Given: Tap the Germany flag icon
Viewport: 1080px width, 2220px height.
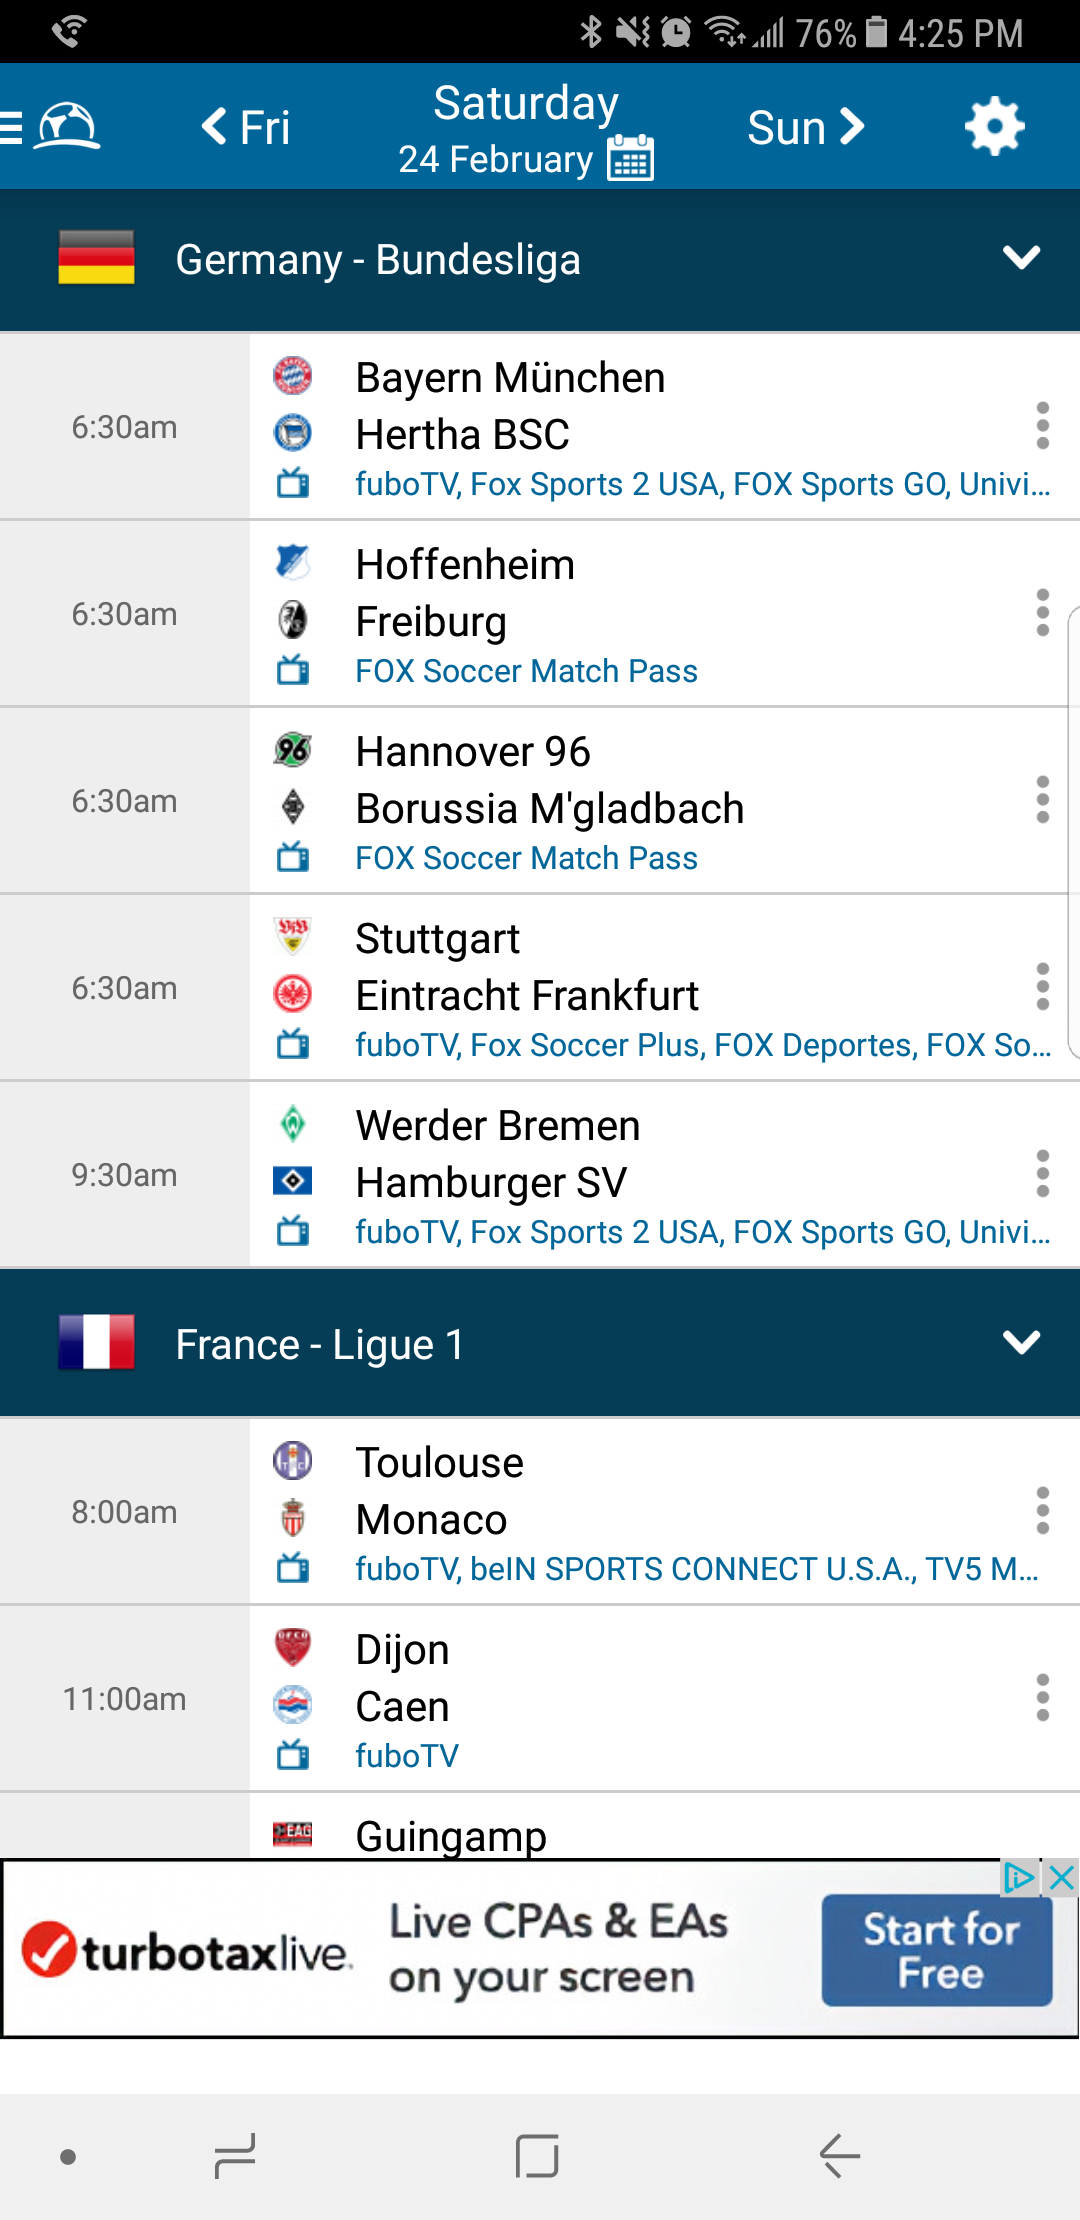Looking at the screenshot, I should pyautogui.click(x=96, y=258).
